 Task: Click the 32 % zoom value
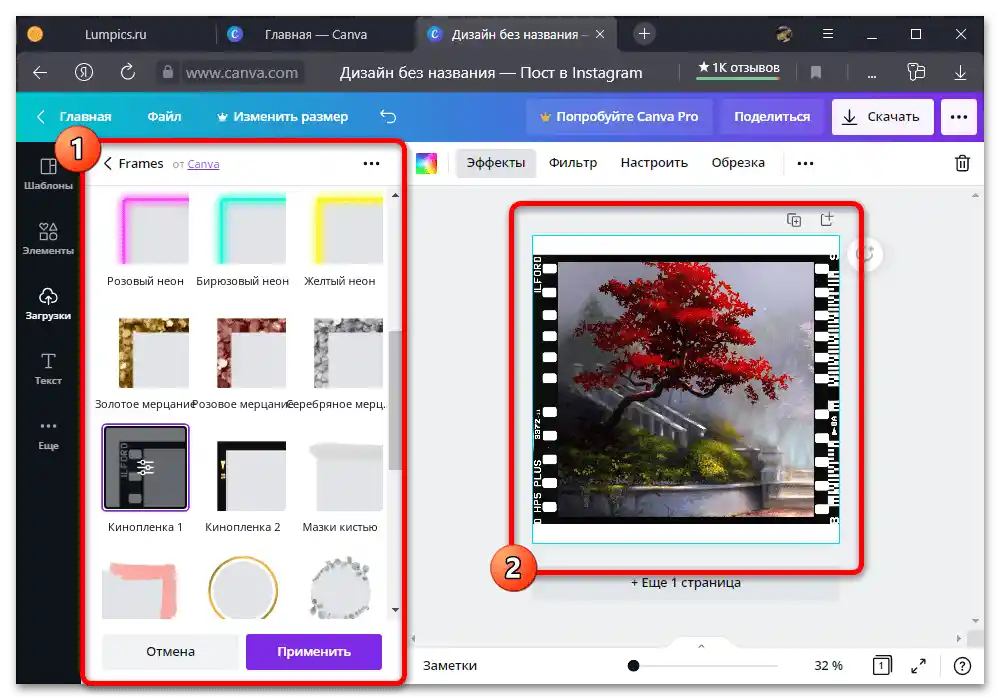(828, 666)
